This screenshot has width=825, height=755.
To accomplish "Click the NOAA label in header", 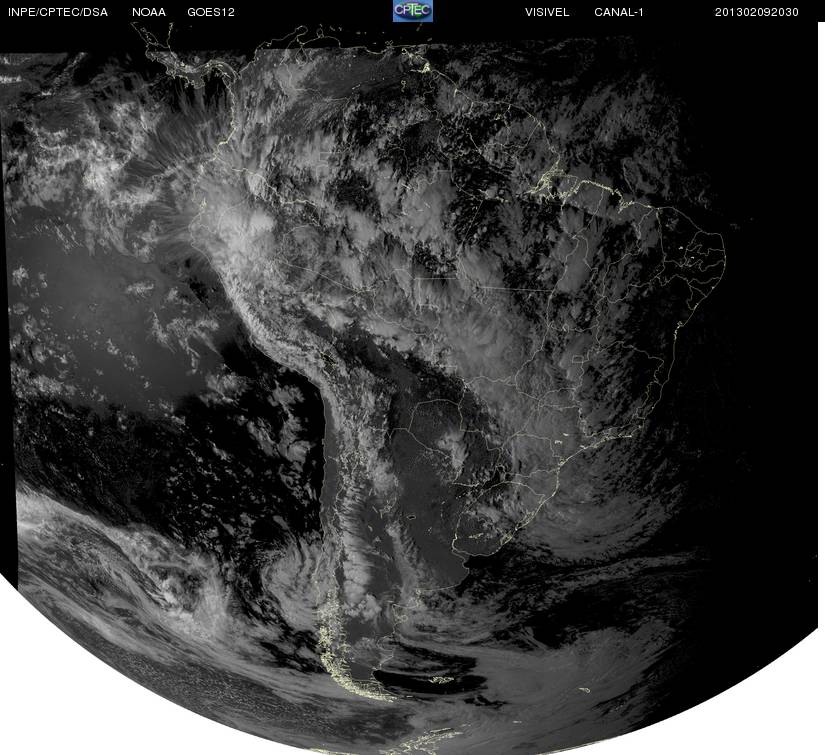I will [149, 12].
